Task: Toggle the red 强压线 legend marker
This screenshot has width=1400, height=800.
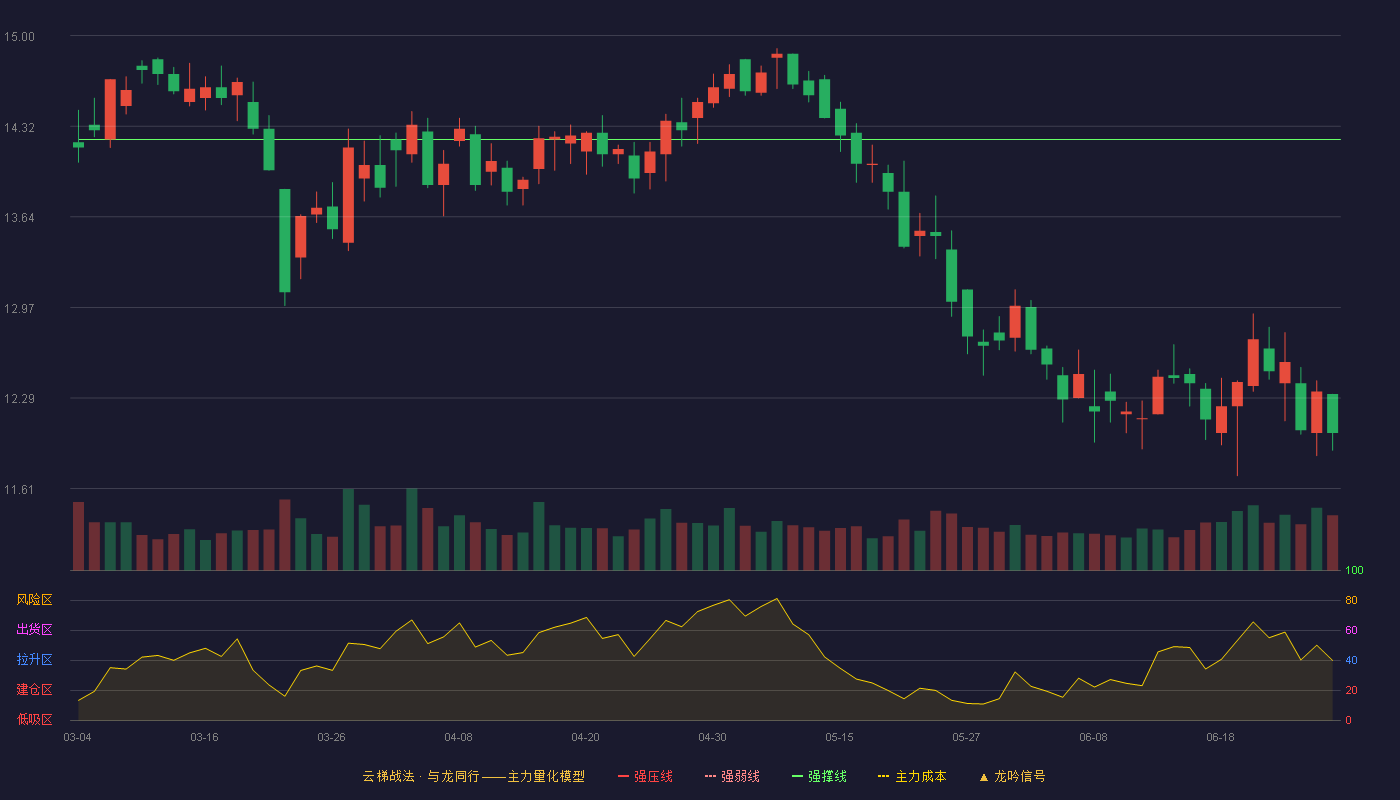Action: [624, 776]
